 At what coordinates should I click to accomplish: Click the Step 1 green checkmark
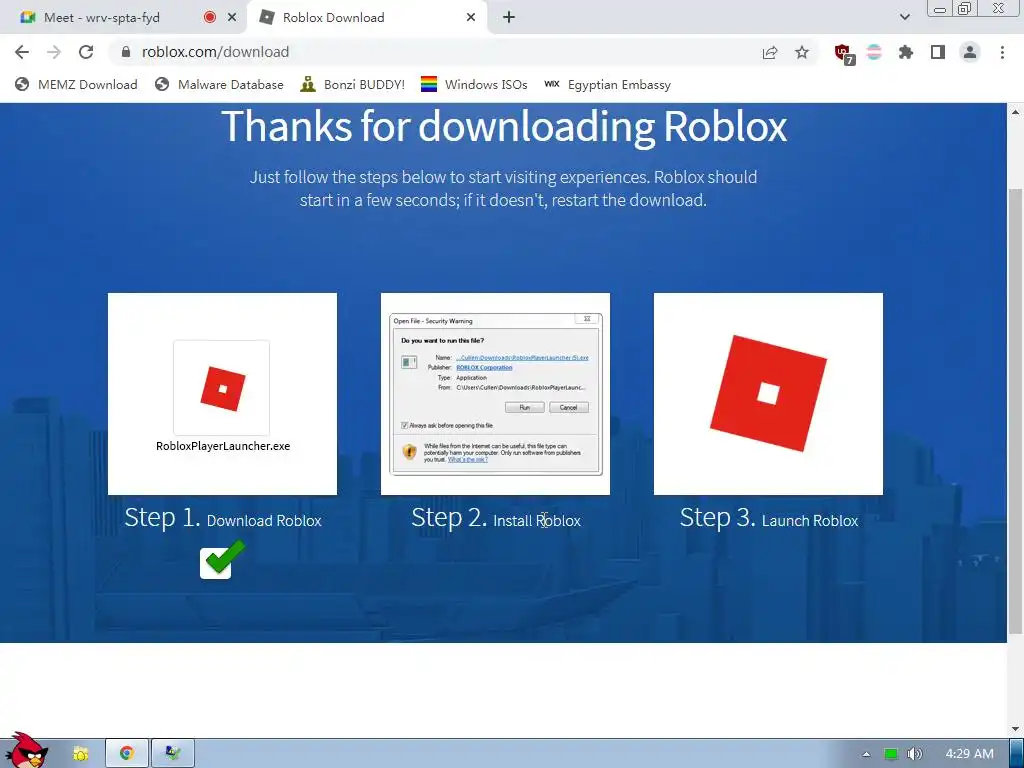pos(222,559)
